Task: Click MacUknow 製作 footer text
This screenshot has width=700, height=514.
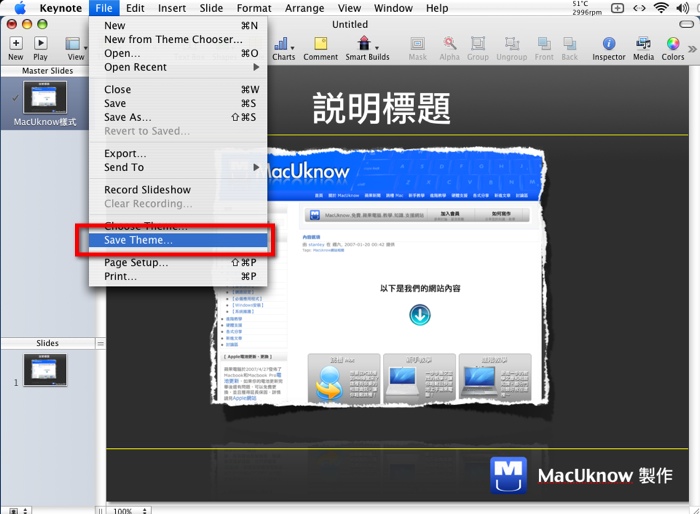Action: 605,476
